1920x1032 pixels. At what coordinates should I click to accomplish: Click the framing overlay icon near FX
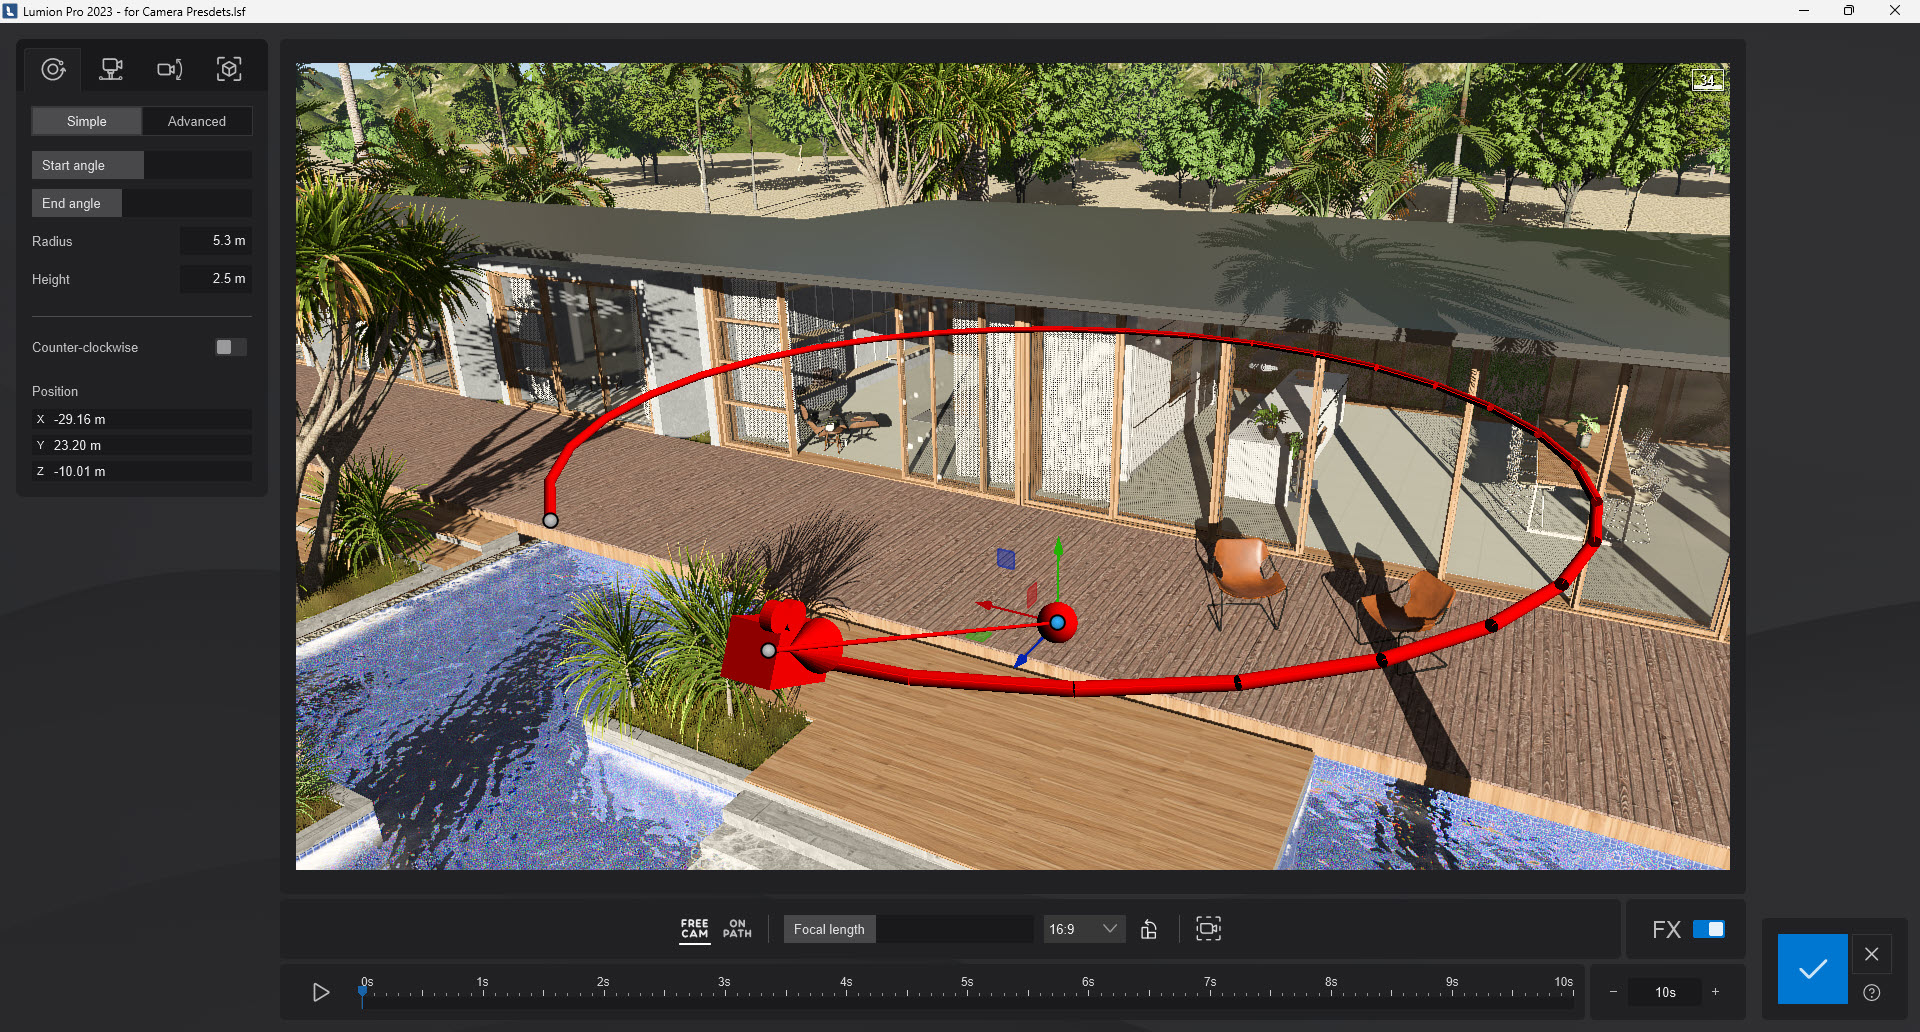(1209, 928)
